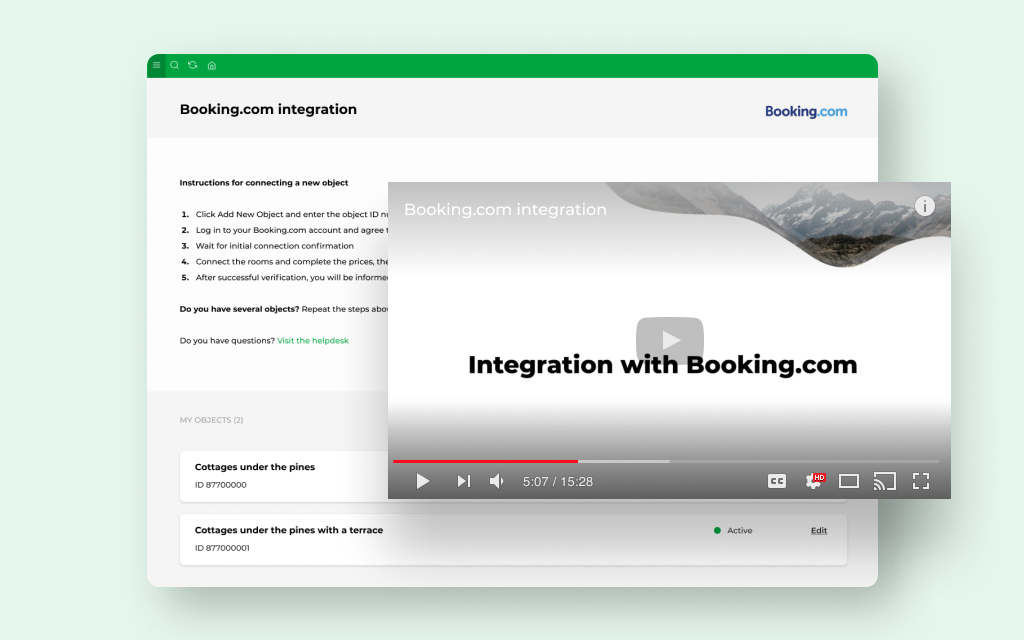The width and height of the screenshot is (1024, 640).
Task: Mute the video with the speaker icon
Action: tap(497, 481)
